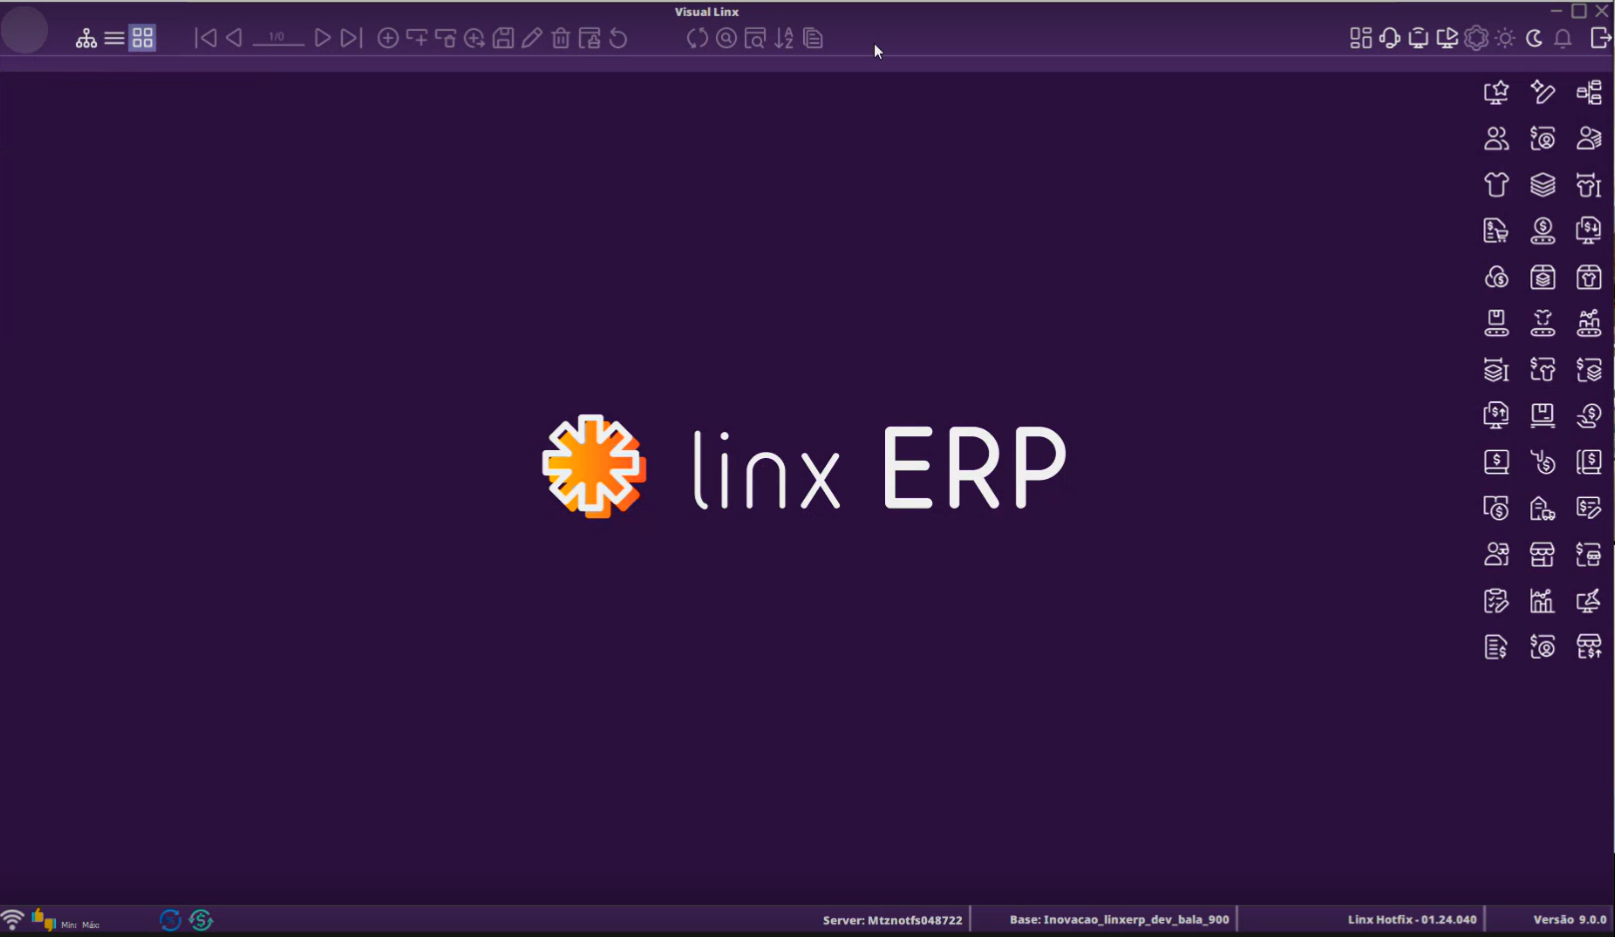This screenshot has height=937, width=1615.
Task: Open the invoice with shopping cart icon
Action: (x=1496, y=231)
